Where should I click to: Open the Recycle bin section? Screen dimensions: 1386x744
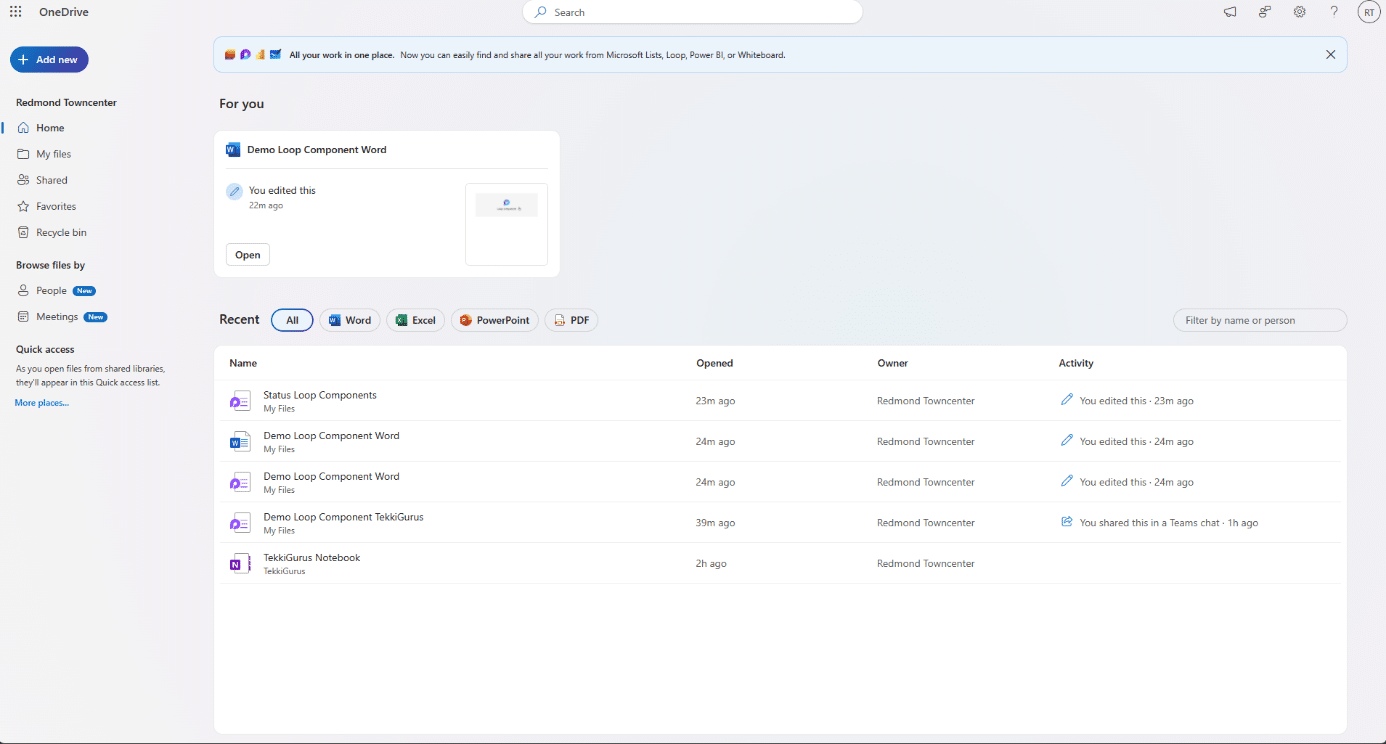point(61,232)
